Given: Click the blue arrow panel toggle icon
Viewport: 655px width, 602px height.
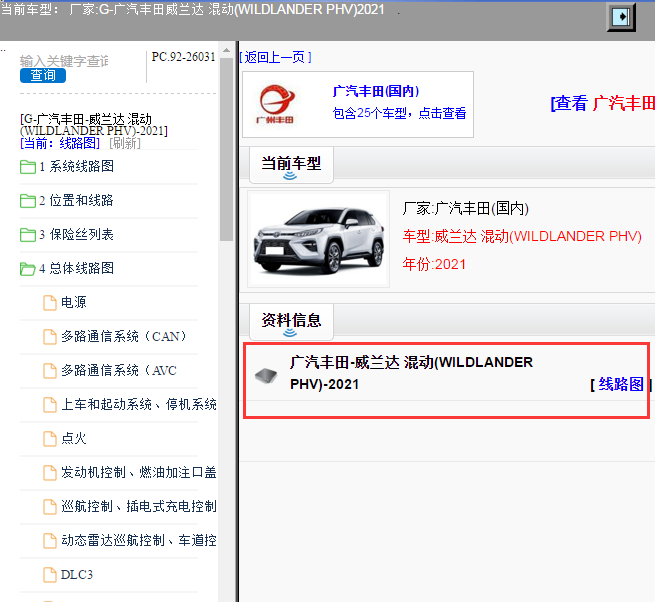Looking at the screenshot, I should pyautogui.click(x=621, y=17).
